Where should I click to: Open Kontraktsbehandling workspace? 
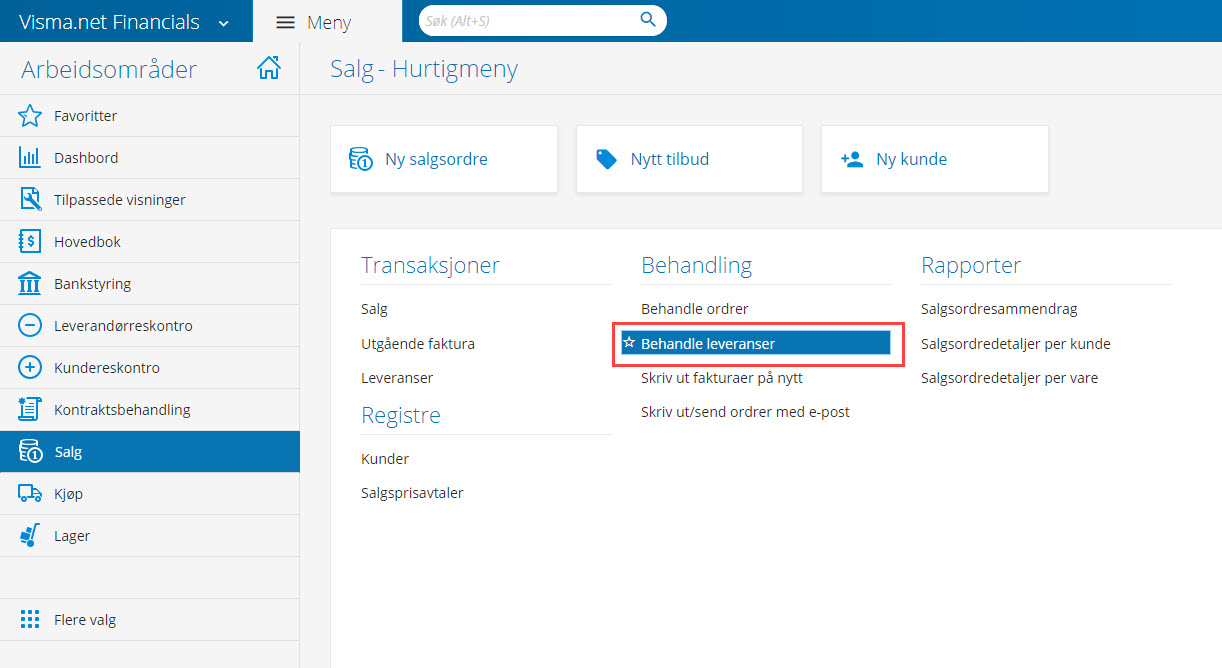150,410
